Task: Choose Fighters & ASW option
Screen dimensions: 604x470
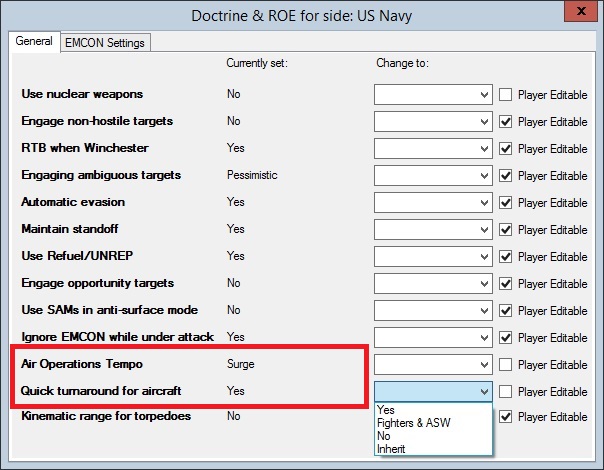Action: pos(433,423)
